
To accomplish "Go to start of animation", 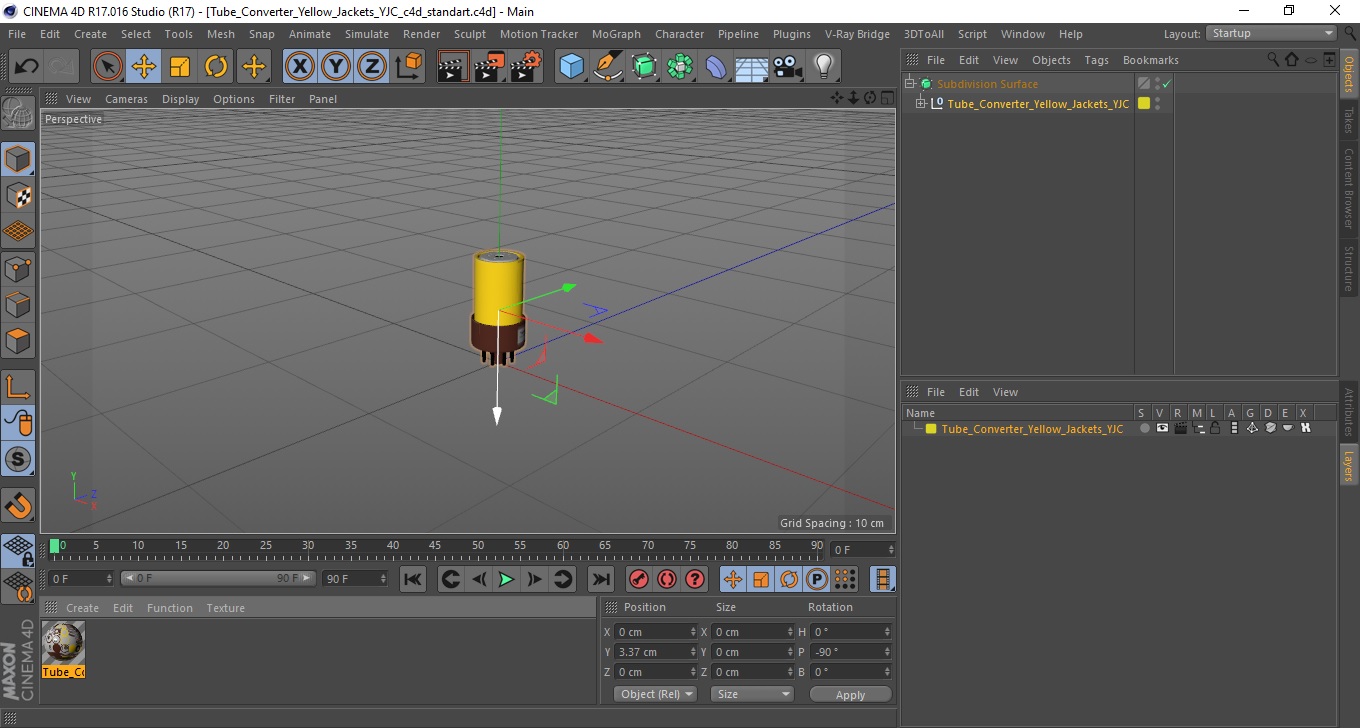I will click(412, 579).
